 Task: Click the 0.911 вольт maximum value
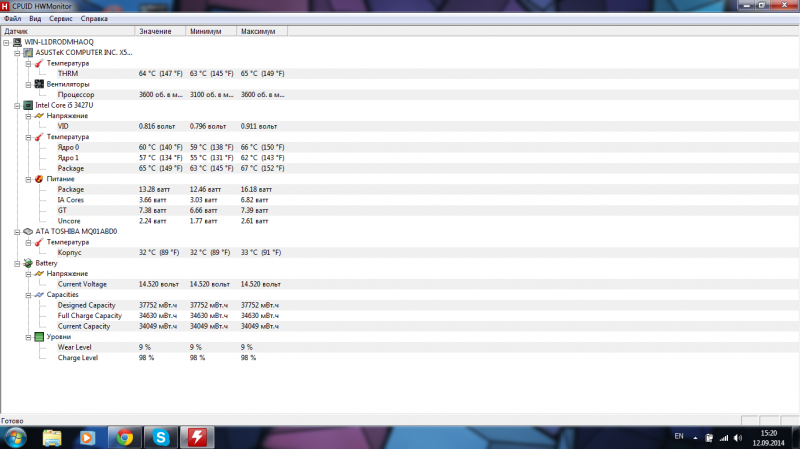point(259,126)
